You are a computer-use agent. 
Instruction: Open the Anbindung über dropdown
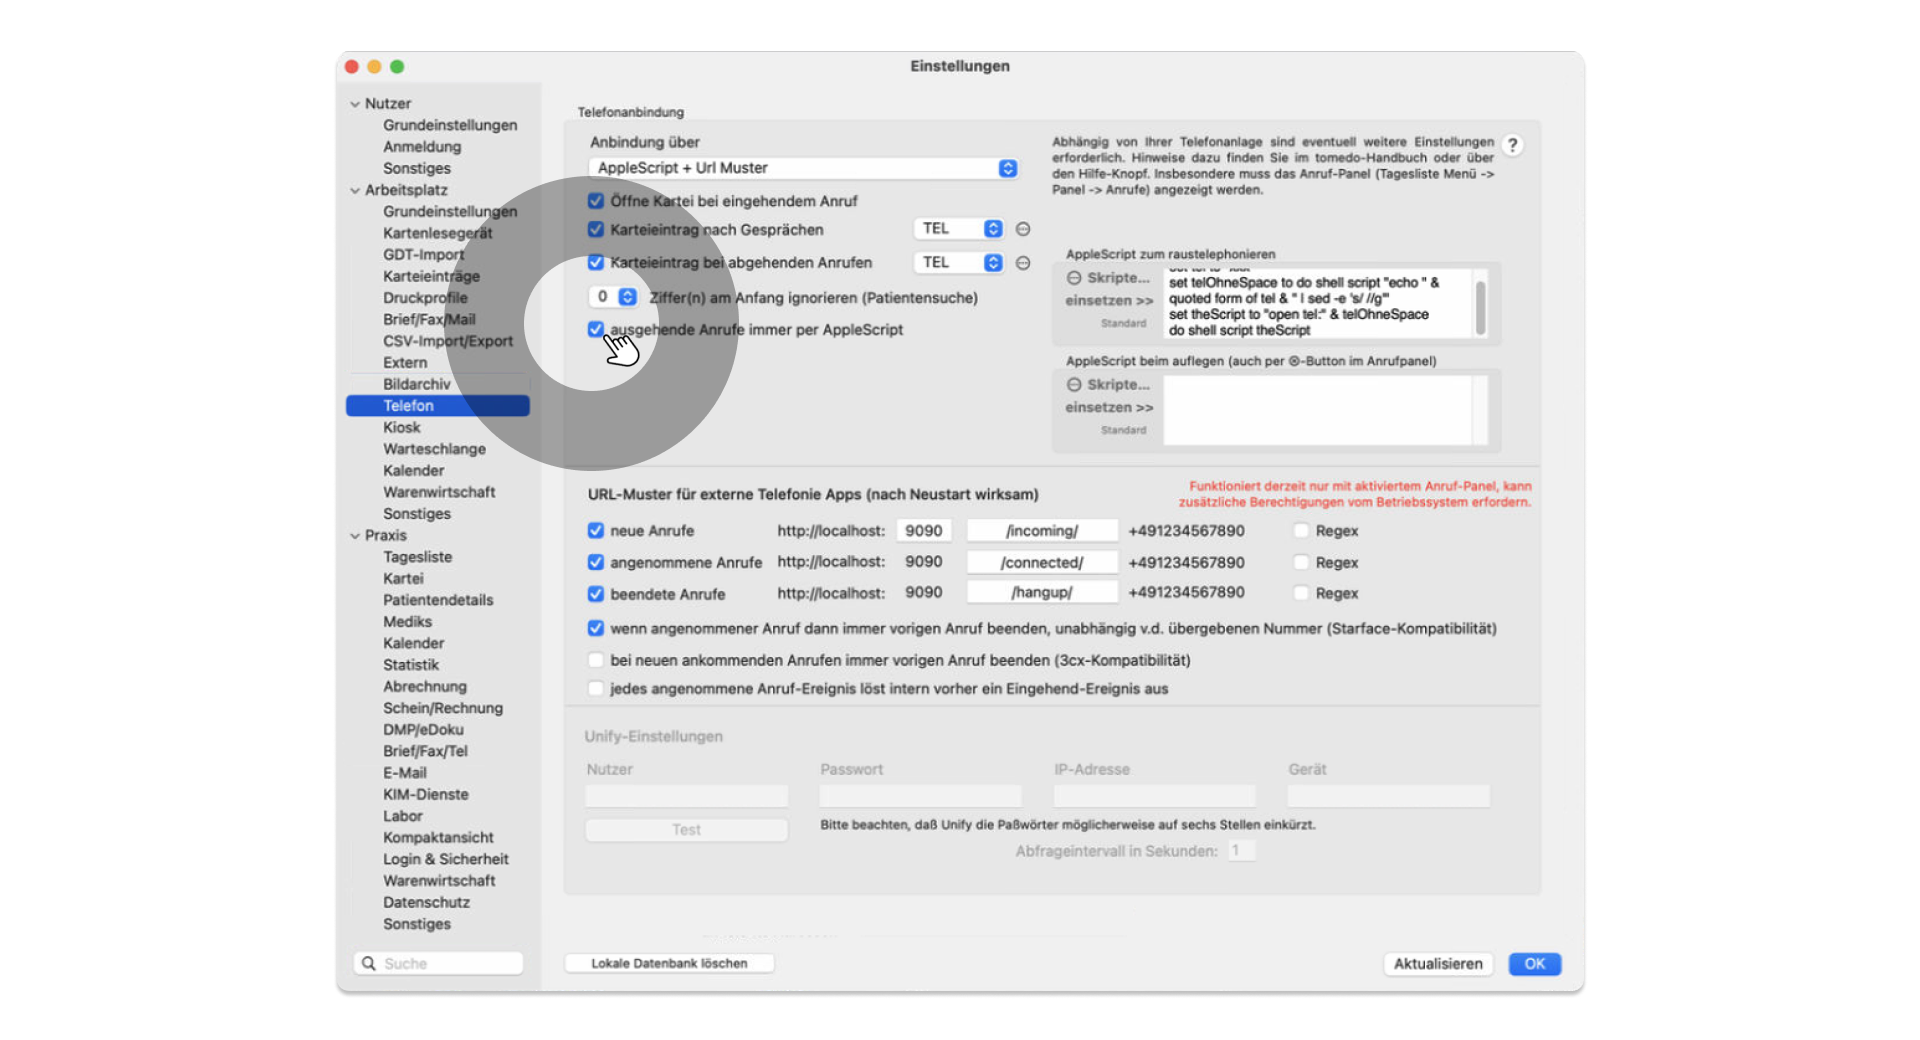pyautogui.click(x=804, y=168)
